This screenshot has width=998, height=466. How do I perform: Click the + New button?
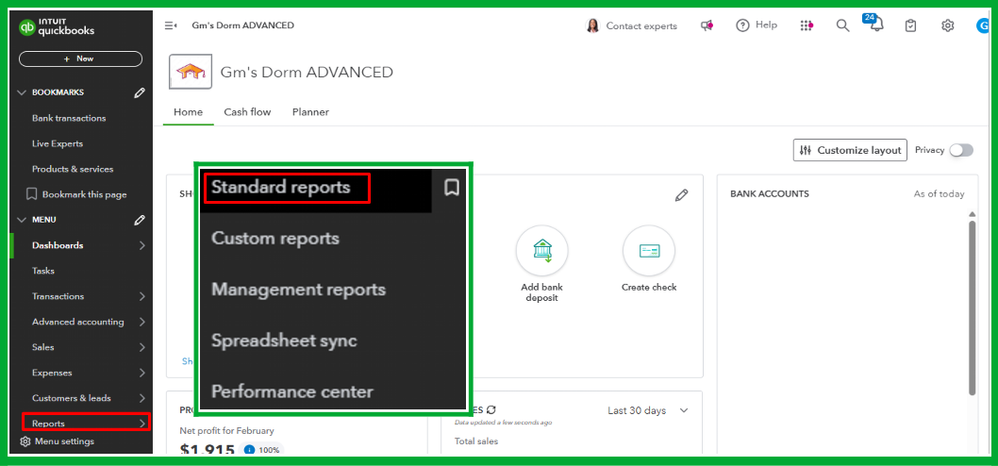point(81,59)
